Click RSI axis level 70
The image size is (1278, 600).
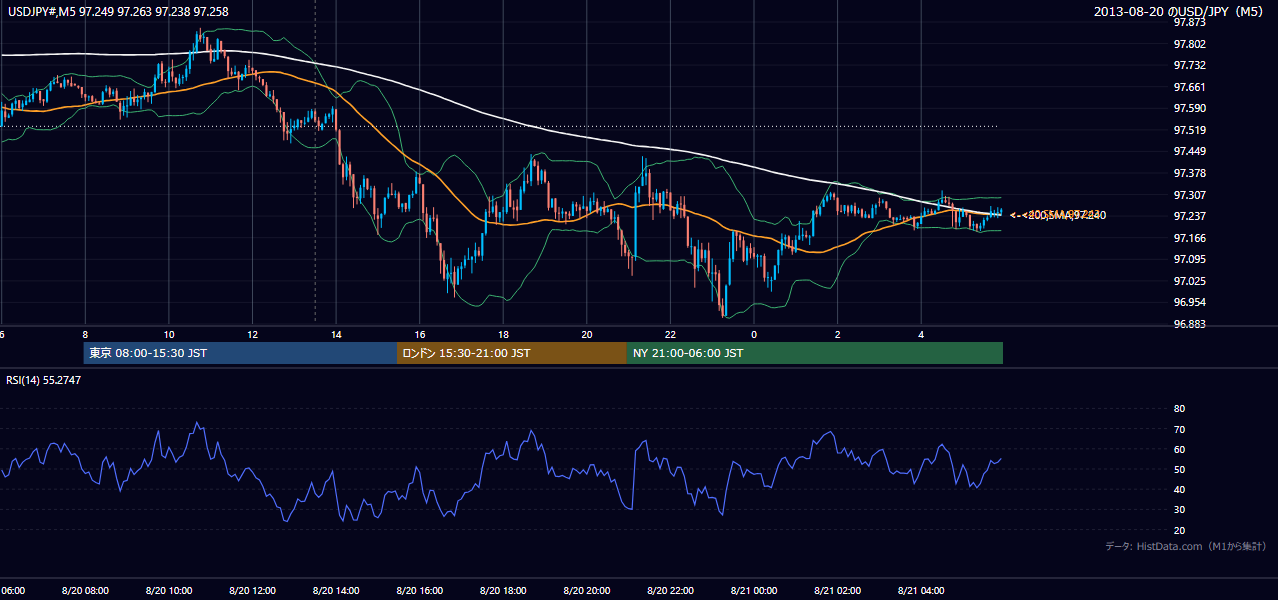coord(1179,429)
